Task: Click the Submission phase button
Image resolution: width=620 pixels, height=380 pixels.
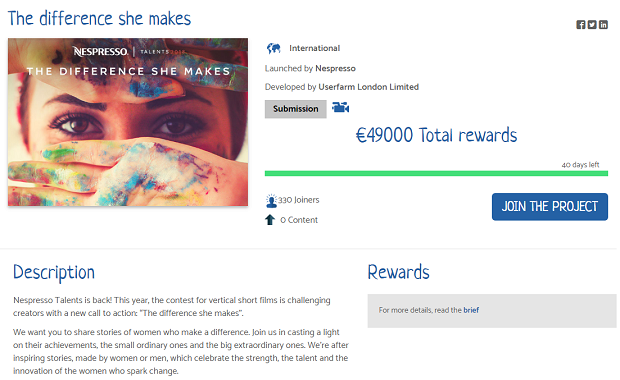Action: pyautogui.click(x=295, y=109)
